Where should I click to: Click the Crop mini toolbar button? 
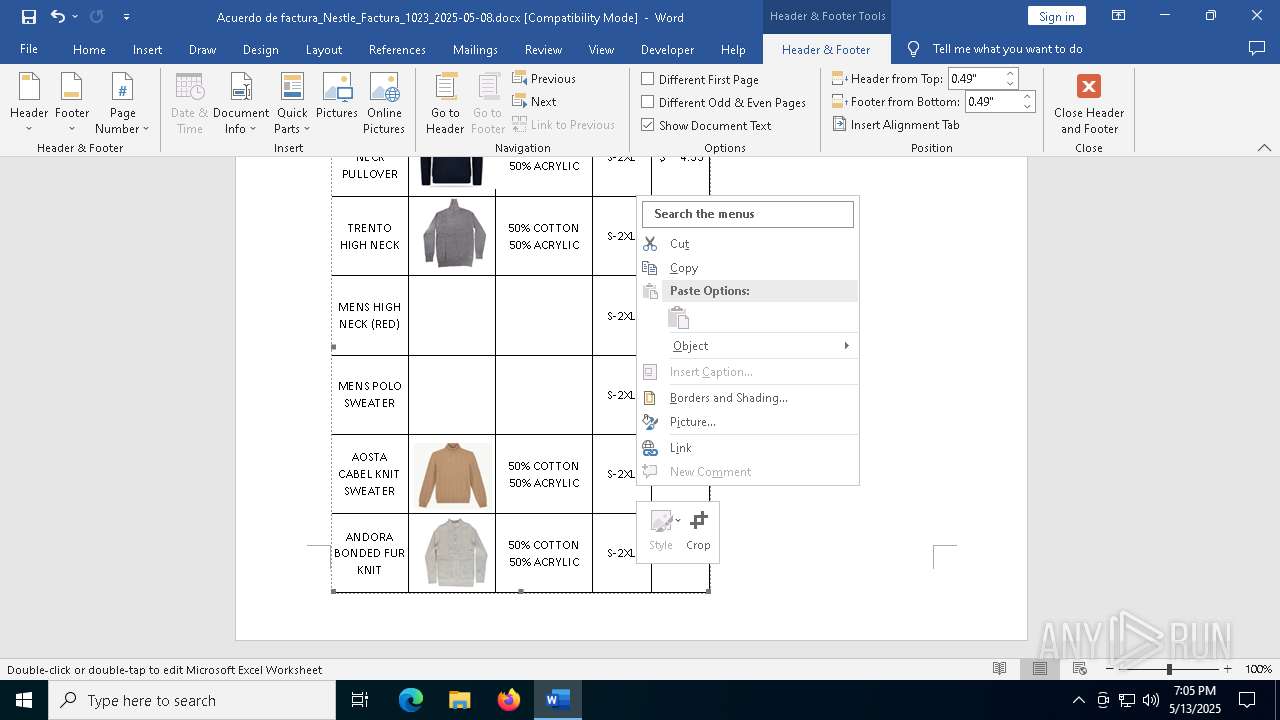(x=698, y=530)
